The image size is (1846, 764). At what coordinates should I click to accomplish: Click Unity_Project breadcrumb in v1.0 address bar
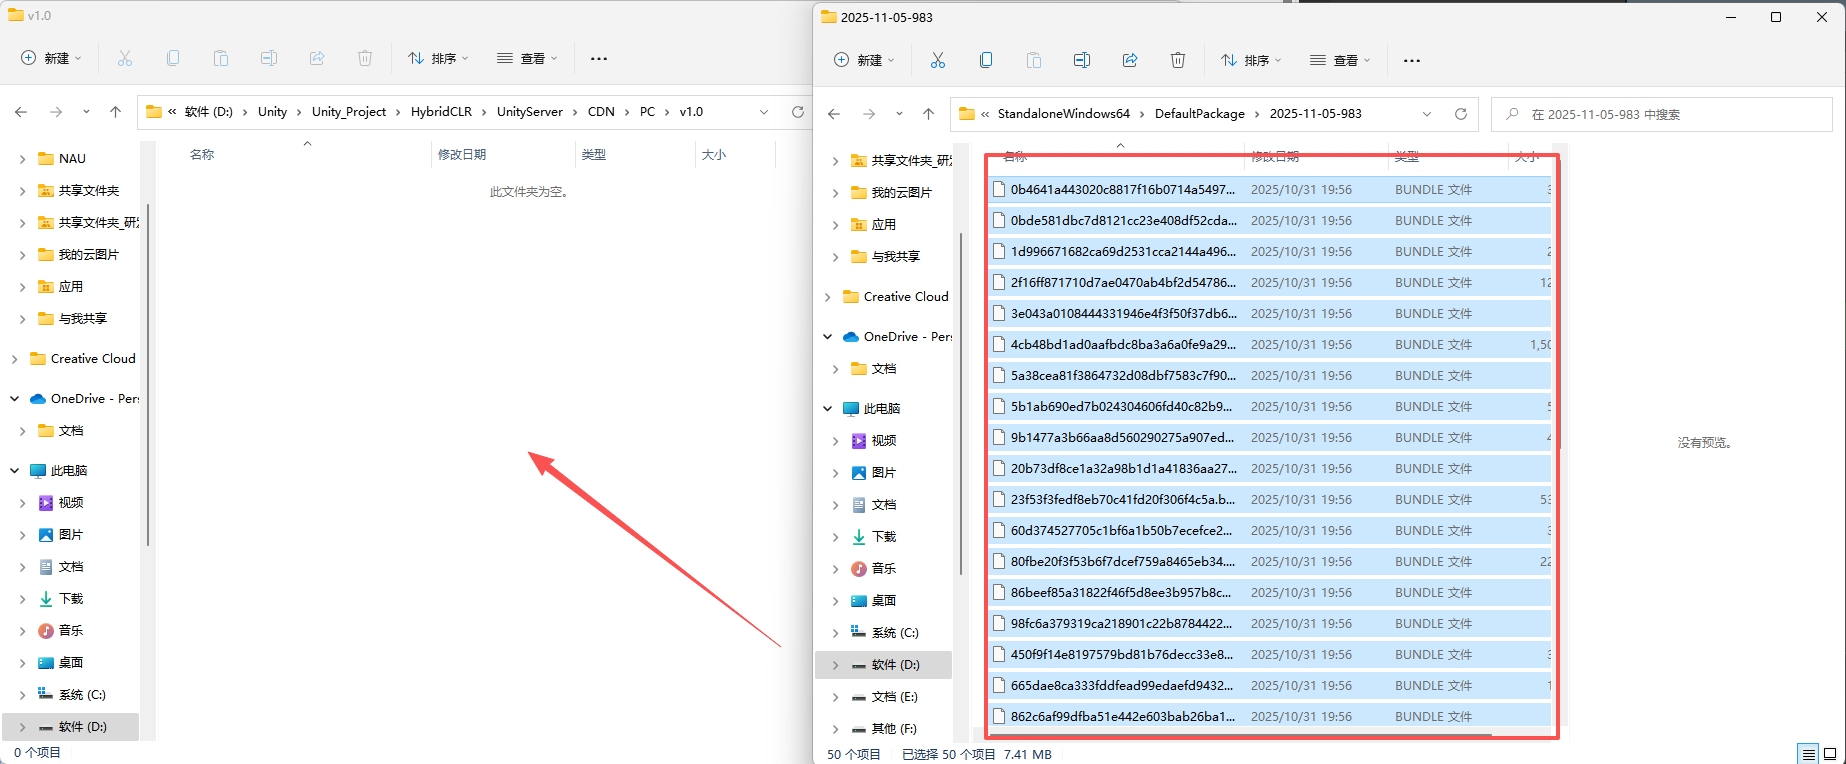tap(349, 112)
